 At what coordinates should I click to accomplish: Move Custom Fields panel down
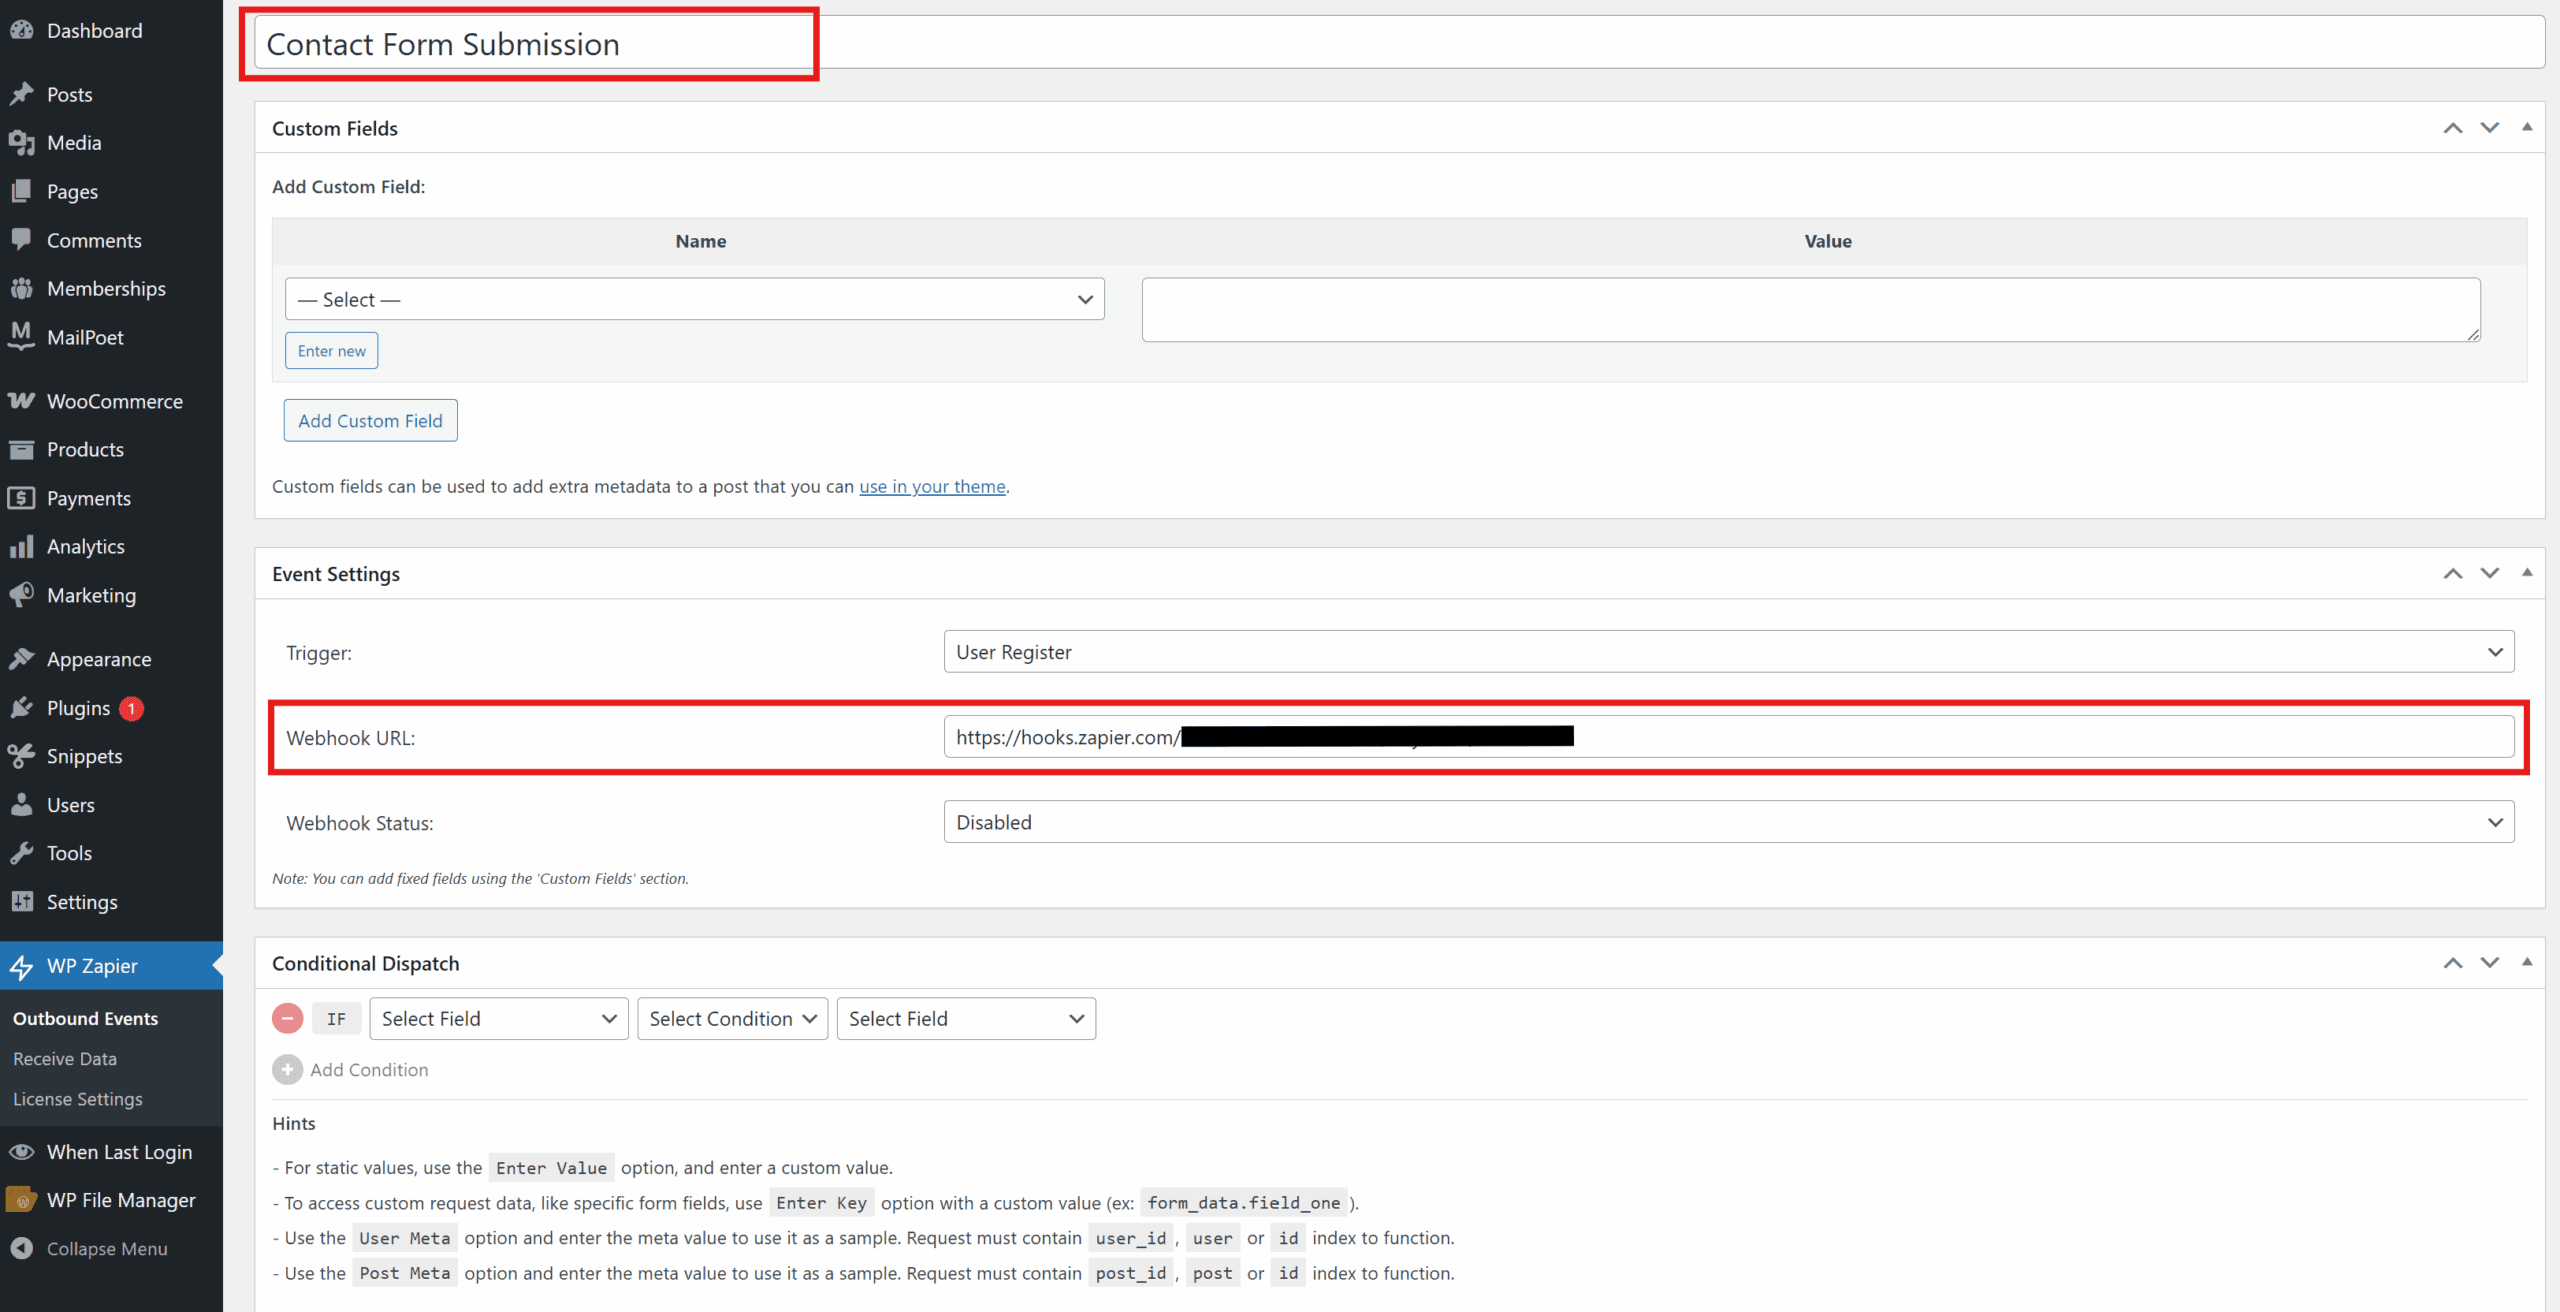click(2490, 128)
